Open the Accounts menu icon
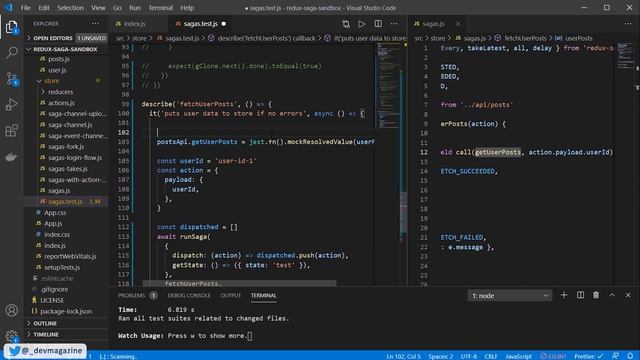Viewport: 640px width, 360px height. click(11, 310)
